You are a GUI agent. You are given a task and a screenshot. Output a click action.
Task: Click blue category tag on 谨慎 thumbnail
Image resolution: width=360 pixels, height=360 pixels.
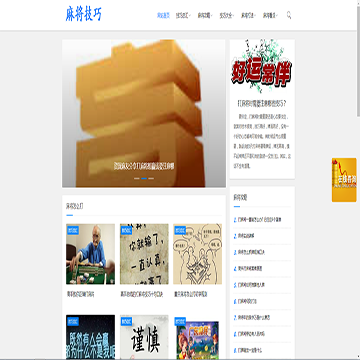coord(127,321)
